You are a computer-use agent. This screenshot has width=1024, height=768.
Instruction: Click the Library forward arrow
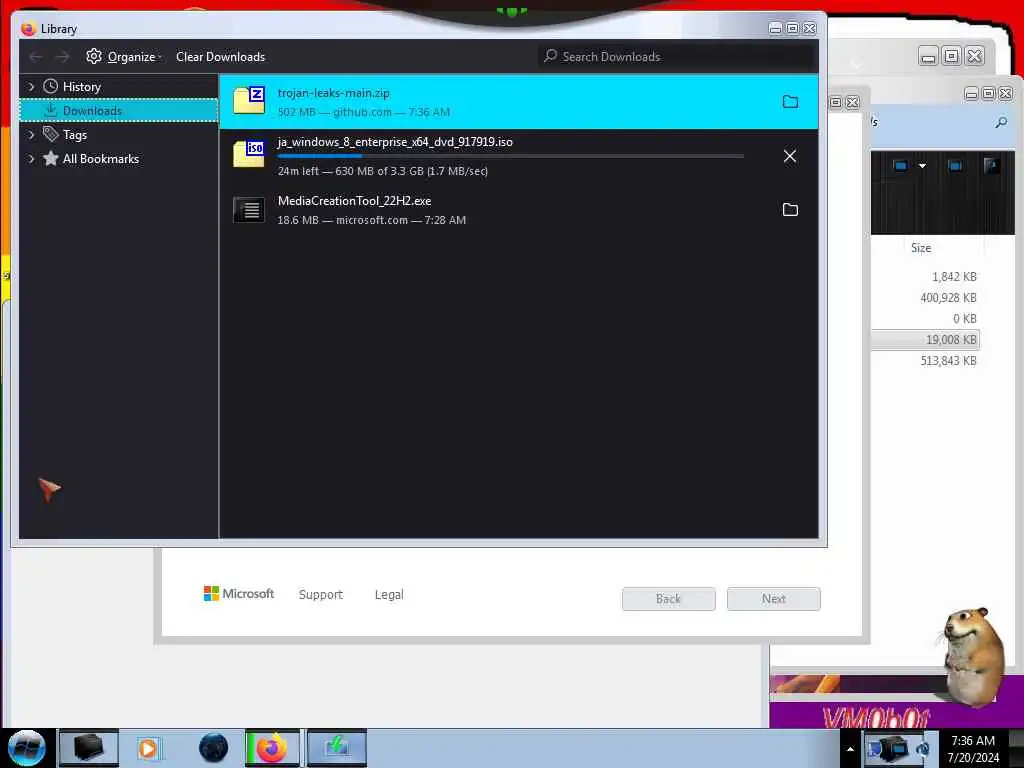pos(62,57)
